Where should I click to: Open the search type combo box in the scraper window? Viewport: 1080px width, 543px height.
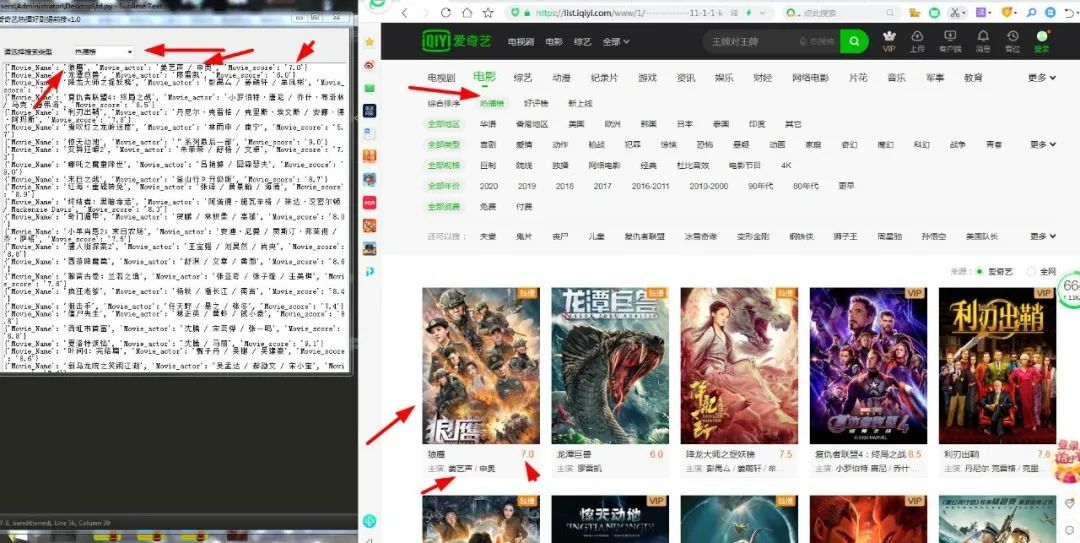click(103, 52)
